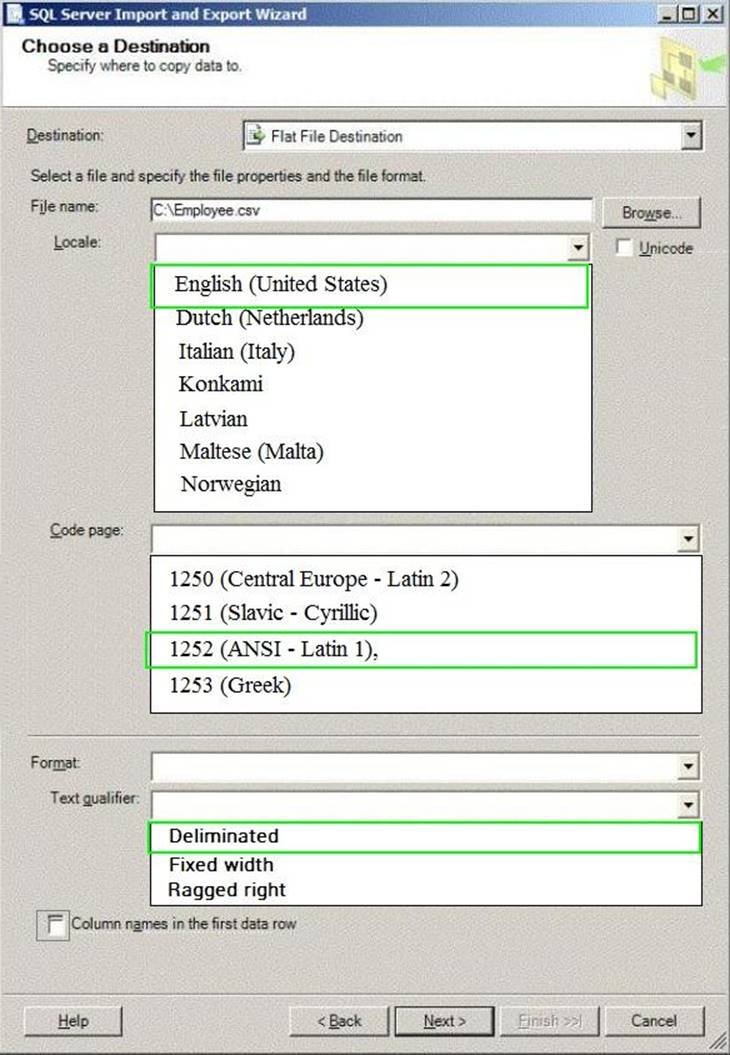Pick Fixed width from format list
Image resolution: width=730 pixels, height=1055 pixels.
click(221, 865)
